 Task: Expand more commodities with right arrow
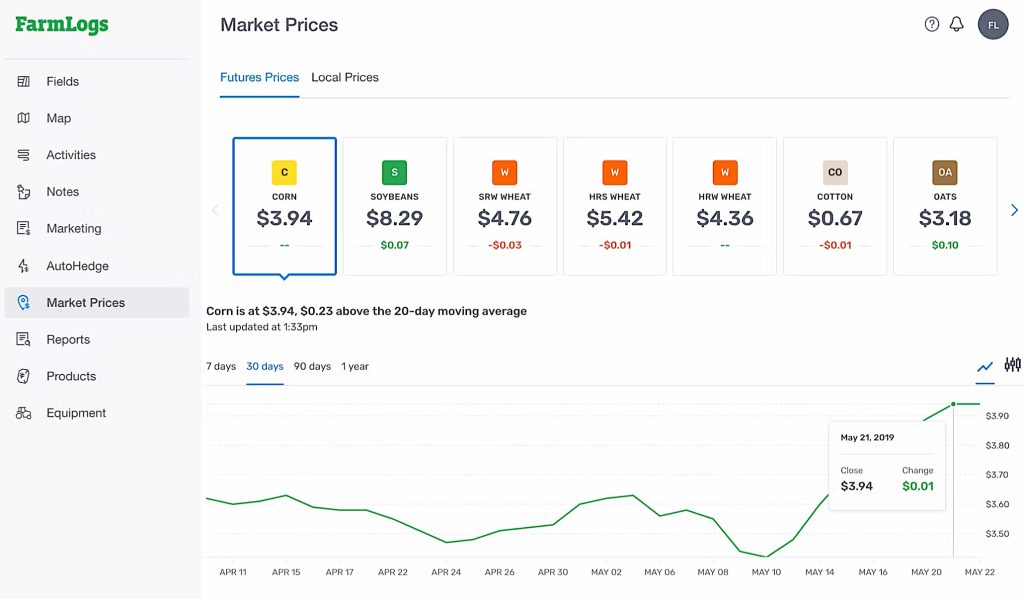(1014, 210)
